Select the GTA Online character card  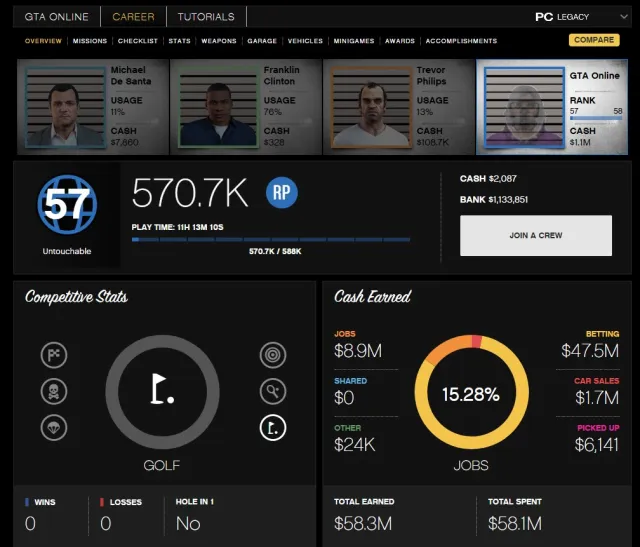point(552,107)
